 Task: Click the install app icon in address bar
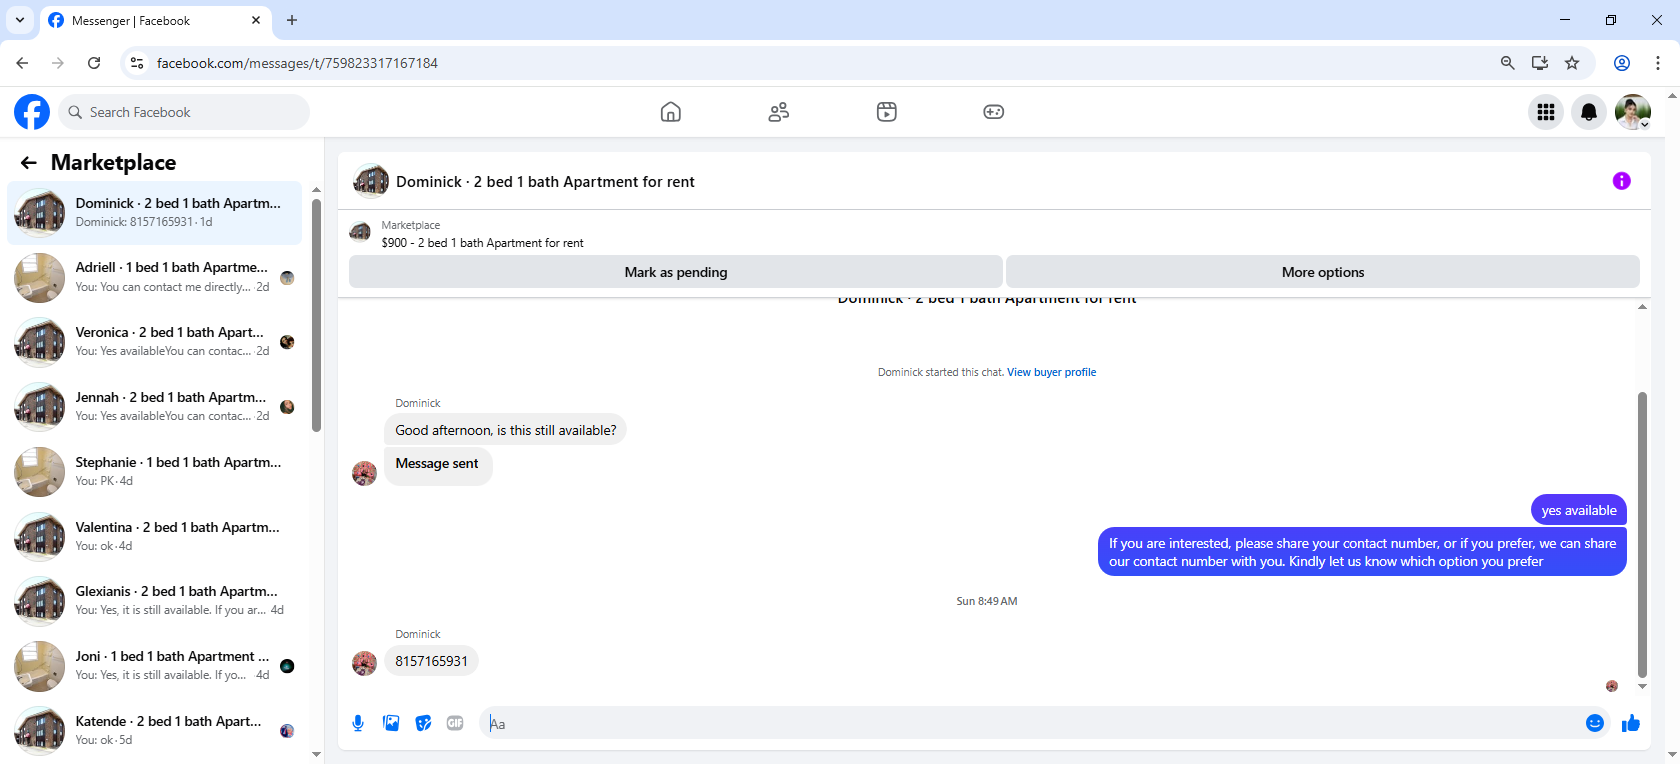pos(1540,63)
